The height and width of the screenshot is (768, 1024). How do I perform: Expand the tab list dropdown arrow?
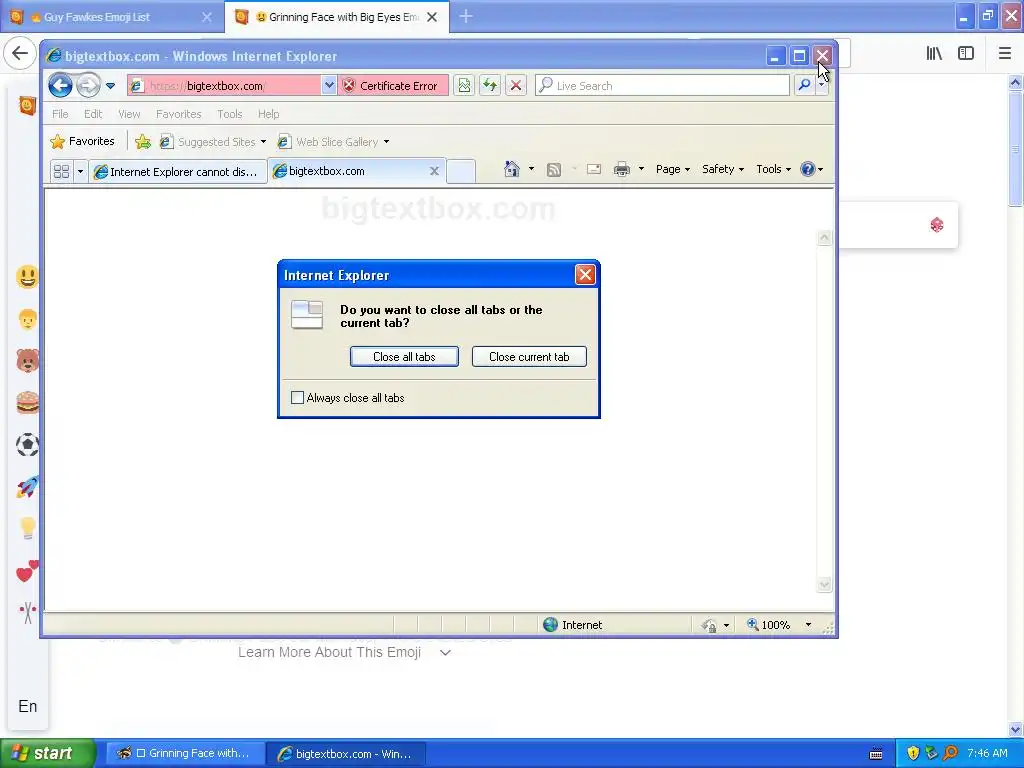click(x=80, y=171)
